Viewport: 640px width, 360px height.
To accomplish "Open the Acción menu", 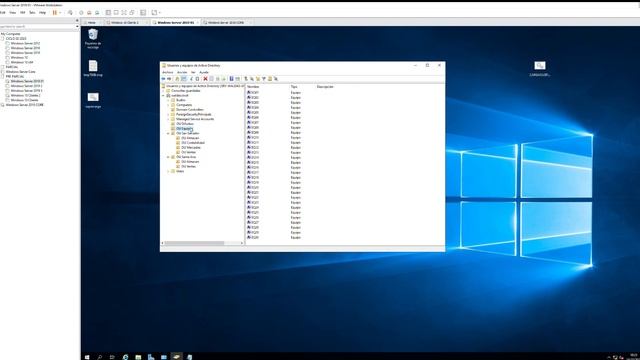I will click(x=182, y=72).
